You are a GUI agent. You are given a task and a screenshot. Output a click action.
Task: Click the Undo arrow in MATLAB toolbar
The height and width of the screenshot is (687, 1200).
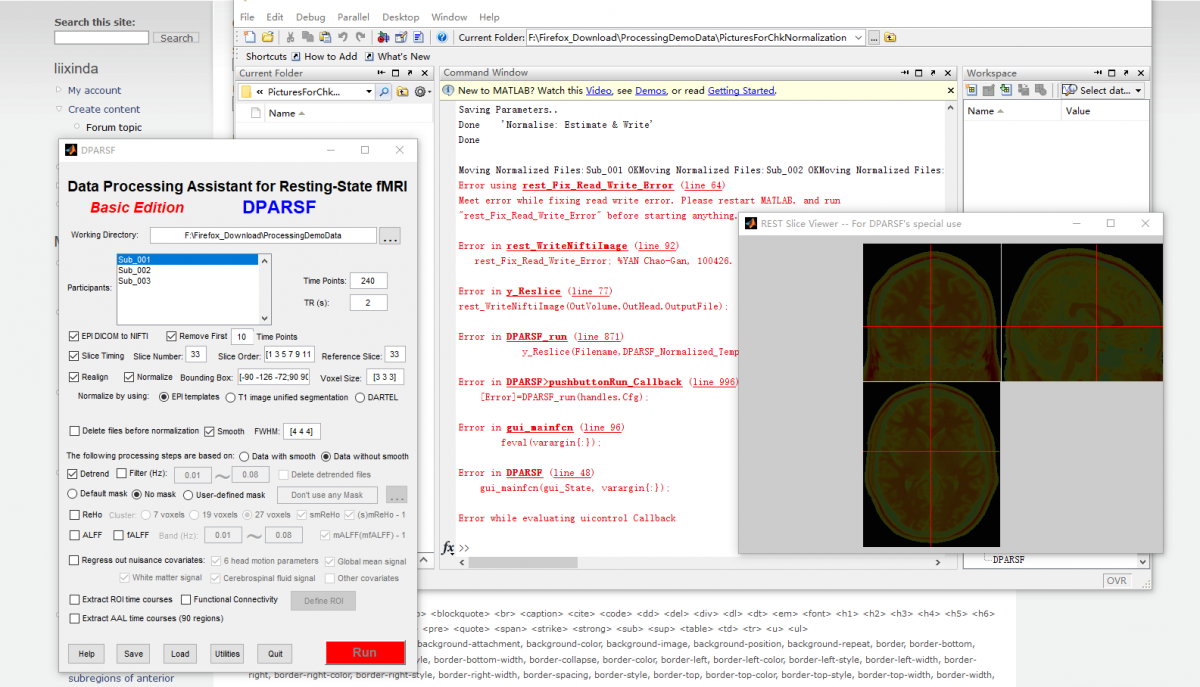point(342,37)
